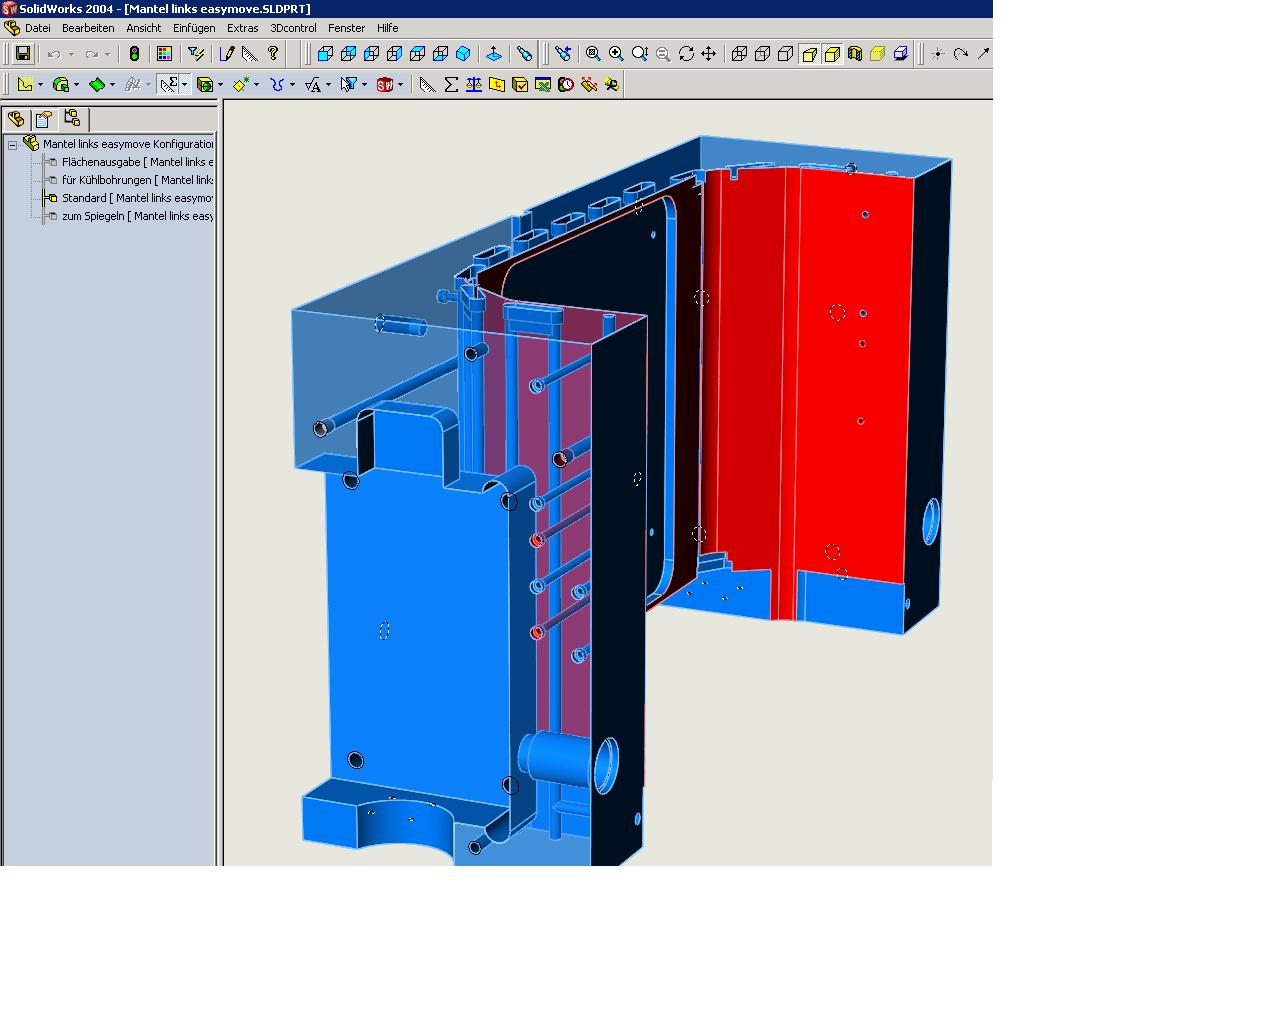Click the Save floppy disk icon

point(23,54)
